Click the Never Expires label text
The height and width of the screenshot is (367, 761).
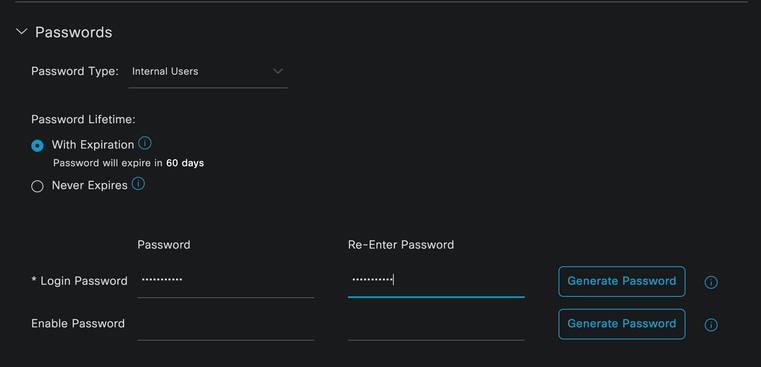pos(89,185)
